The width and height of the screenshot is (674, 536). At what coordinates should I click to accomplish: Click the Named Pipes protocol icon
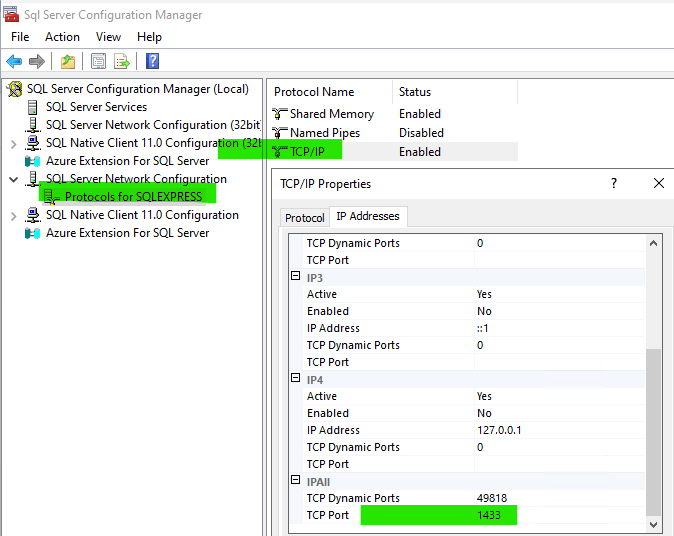click(x=279, y=133)
